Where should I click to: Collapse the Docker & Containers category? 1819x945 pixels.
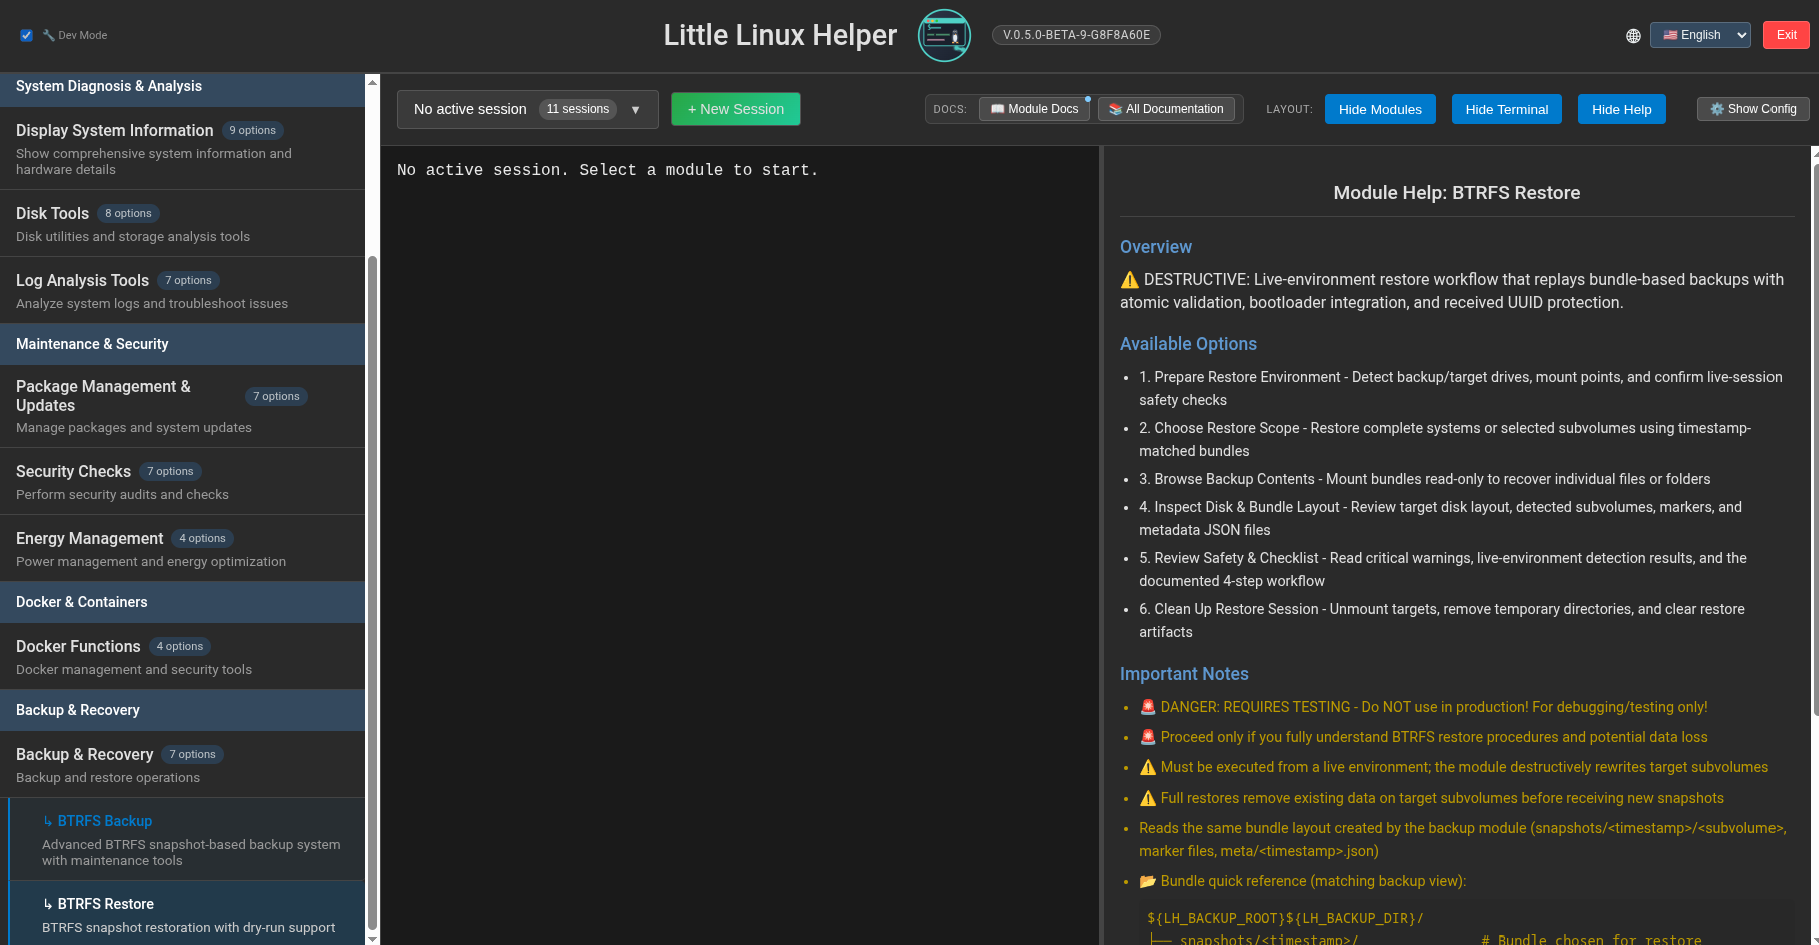click(182, 602)
